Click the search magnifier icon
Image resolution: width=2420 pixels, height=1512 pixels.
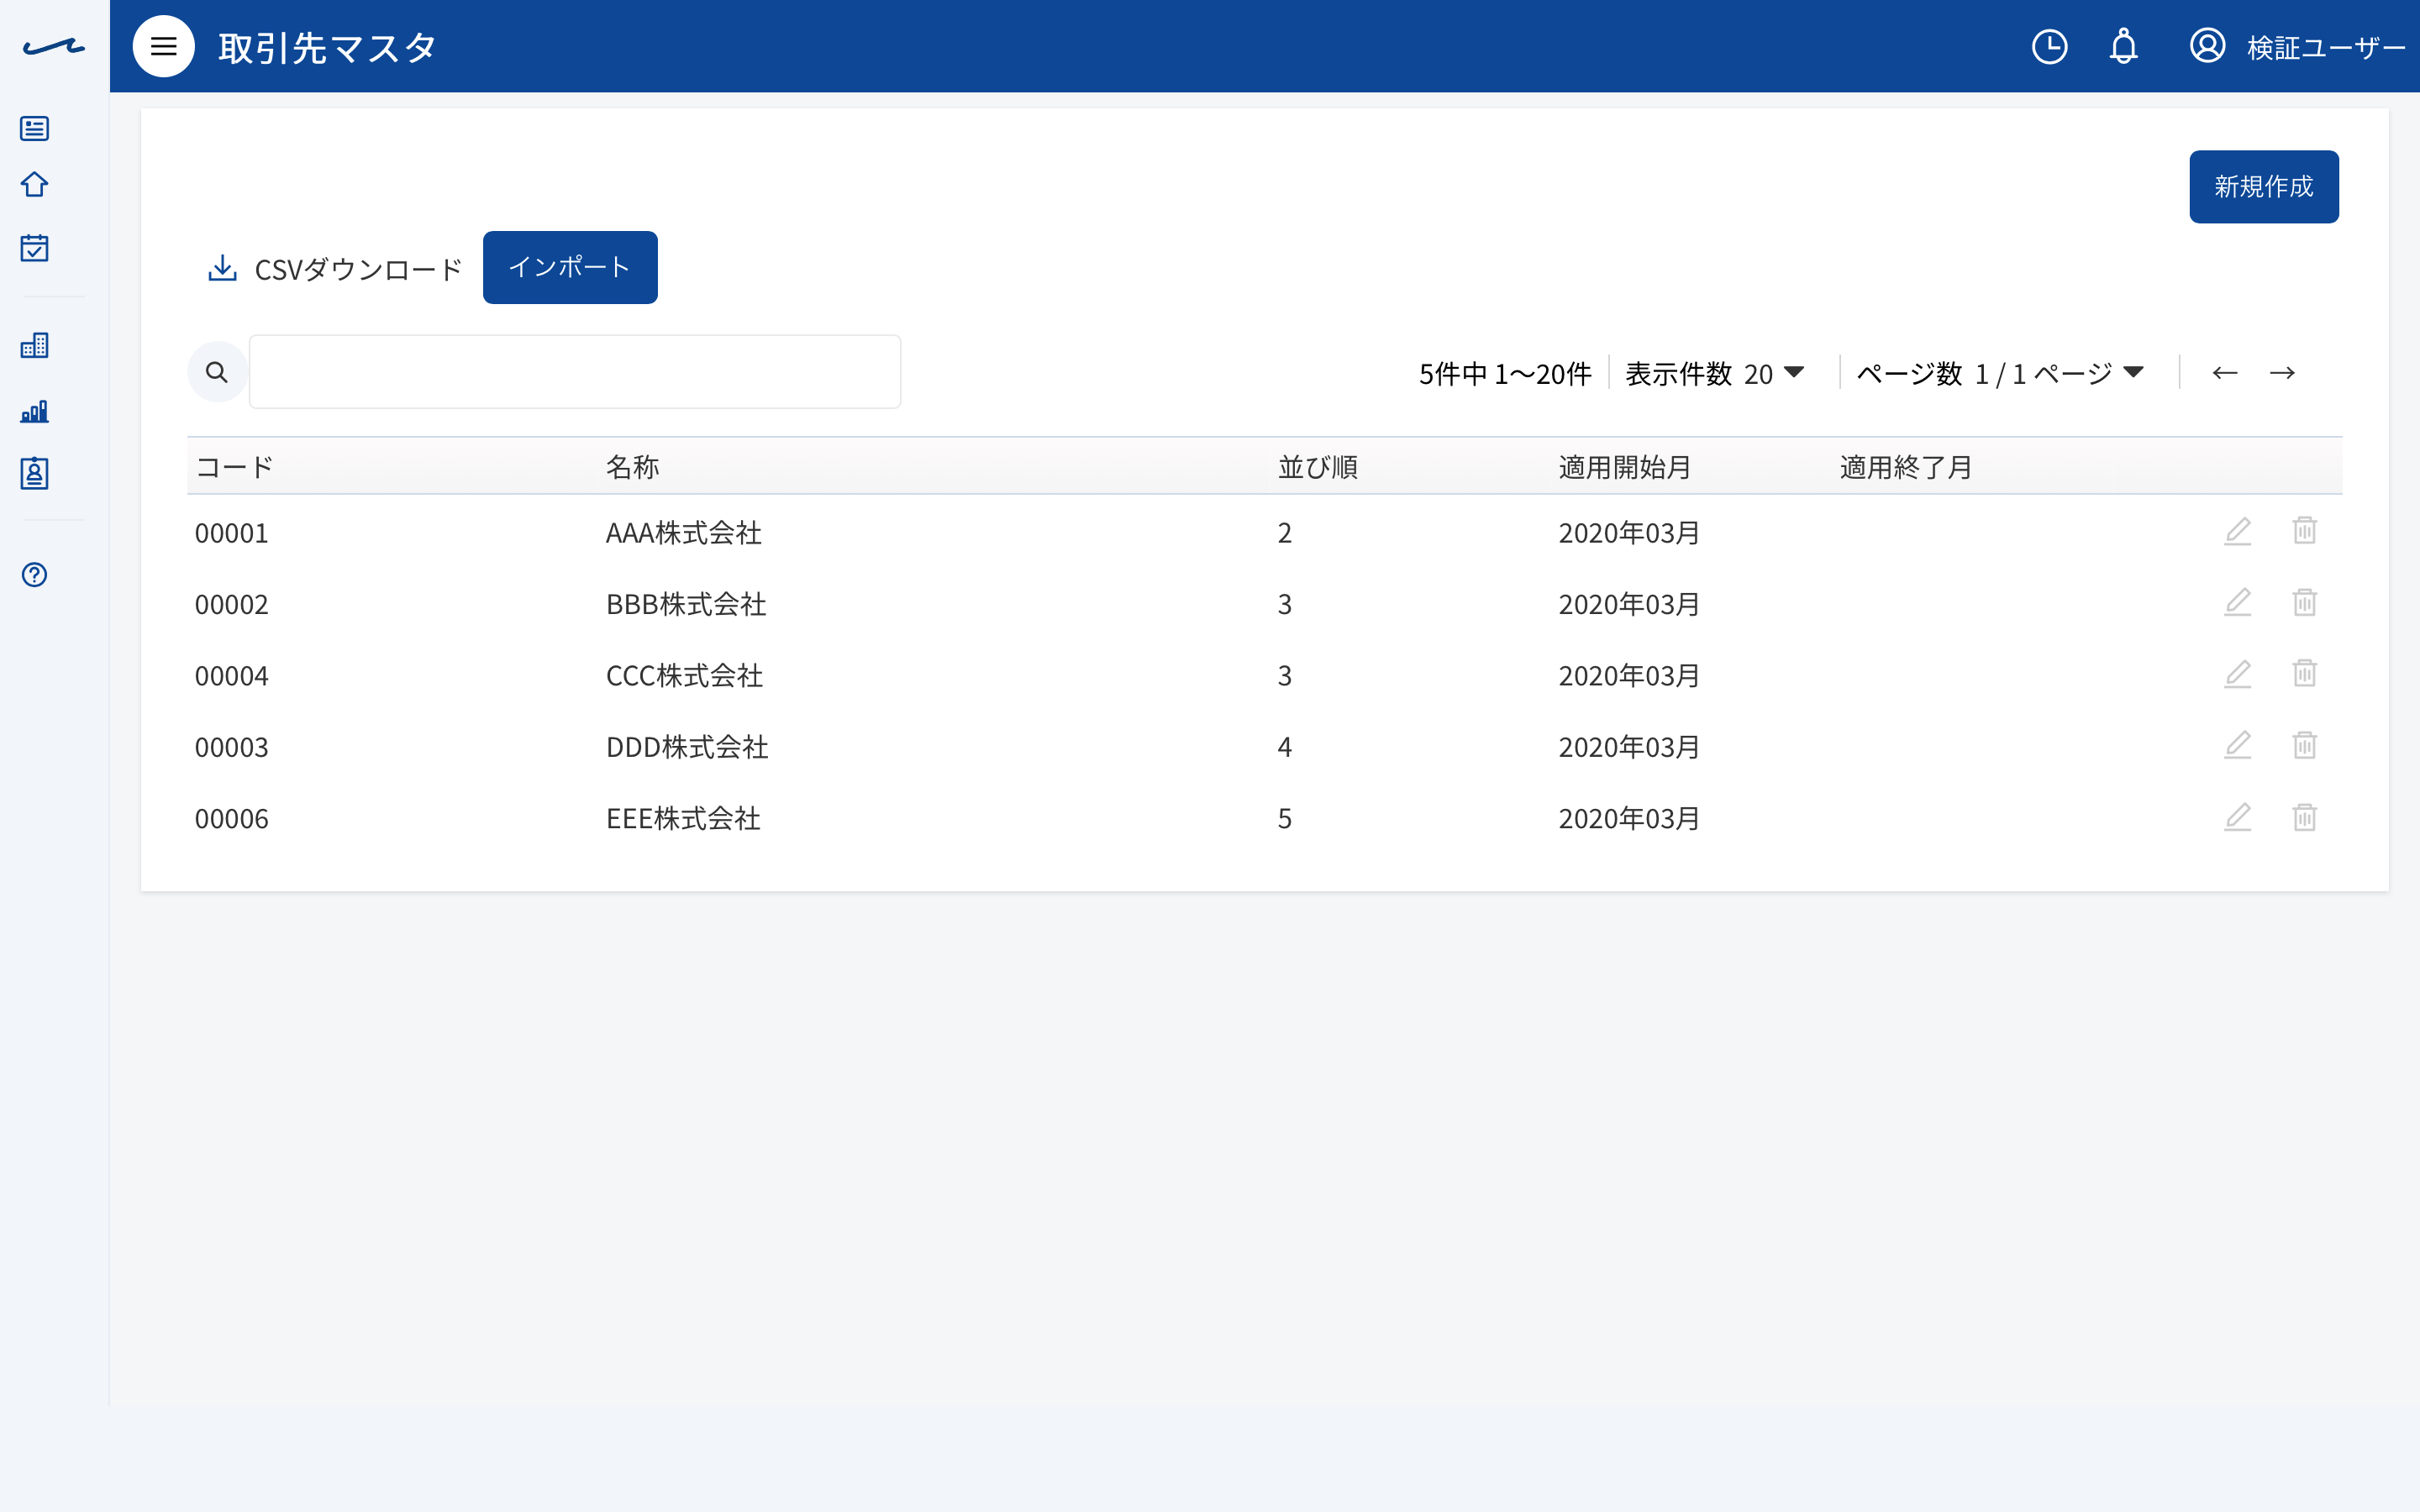(x=217, y=372)
